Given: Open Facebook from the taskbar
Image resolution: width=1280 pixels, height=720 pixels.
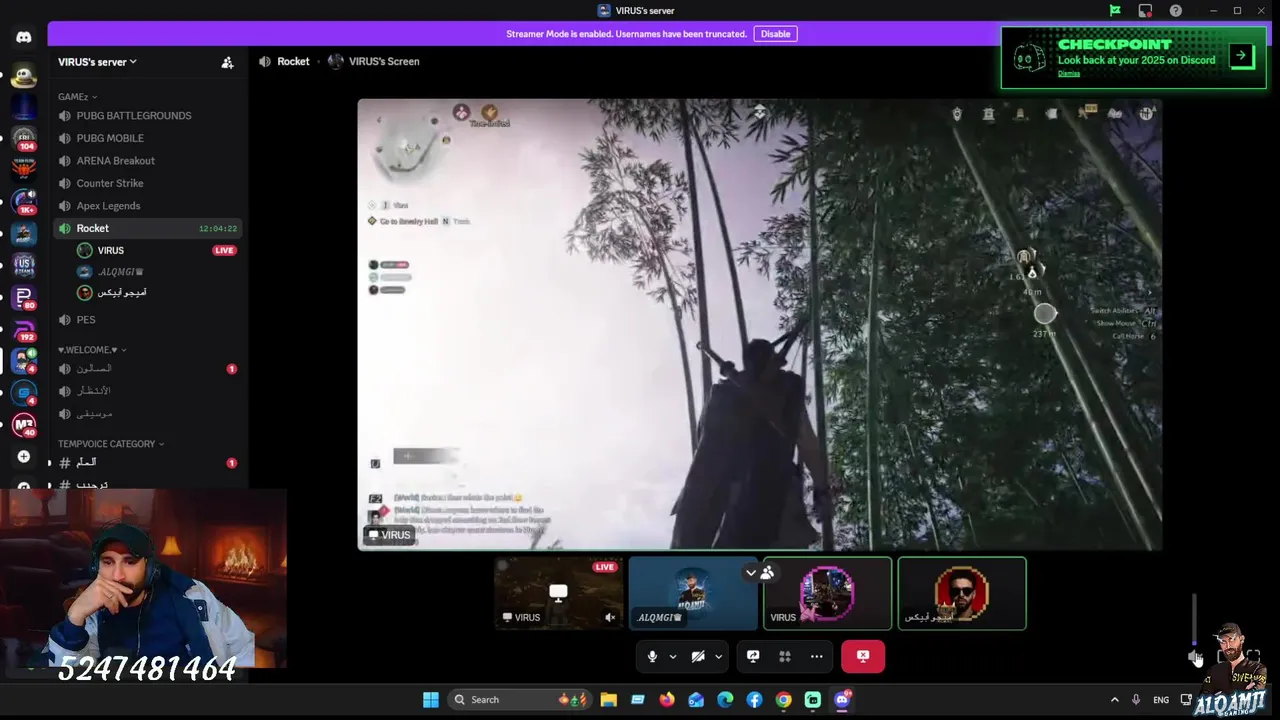Looking at the screenshot, I should [x=755, y=700].
